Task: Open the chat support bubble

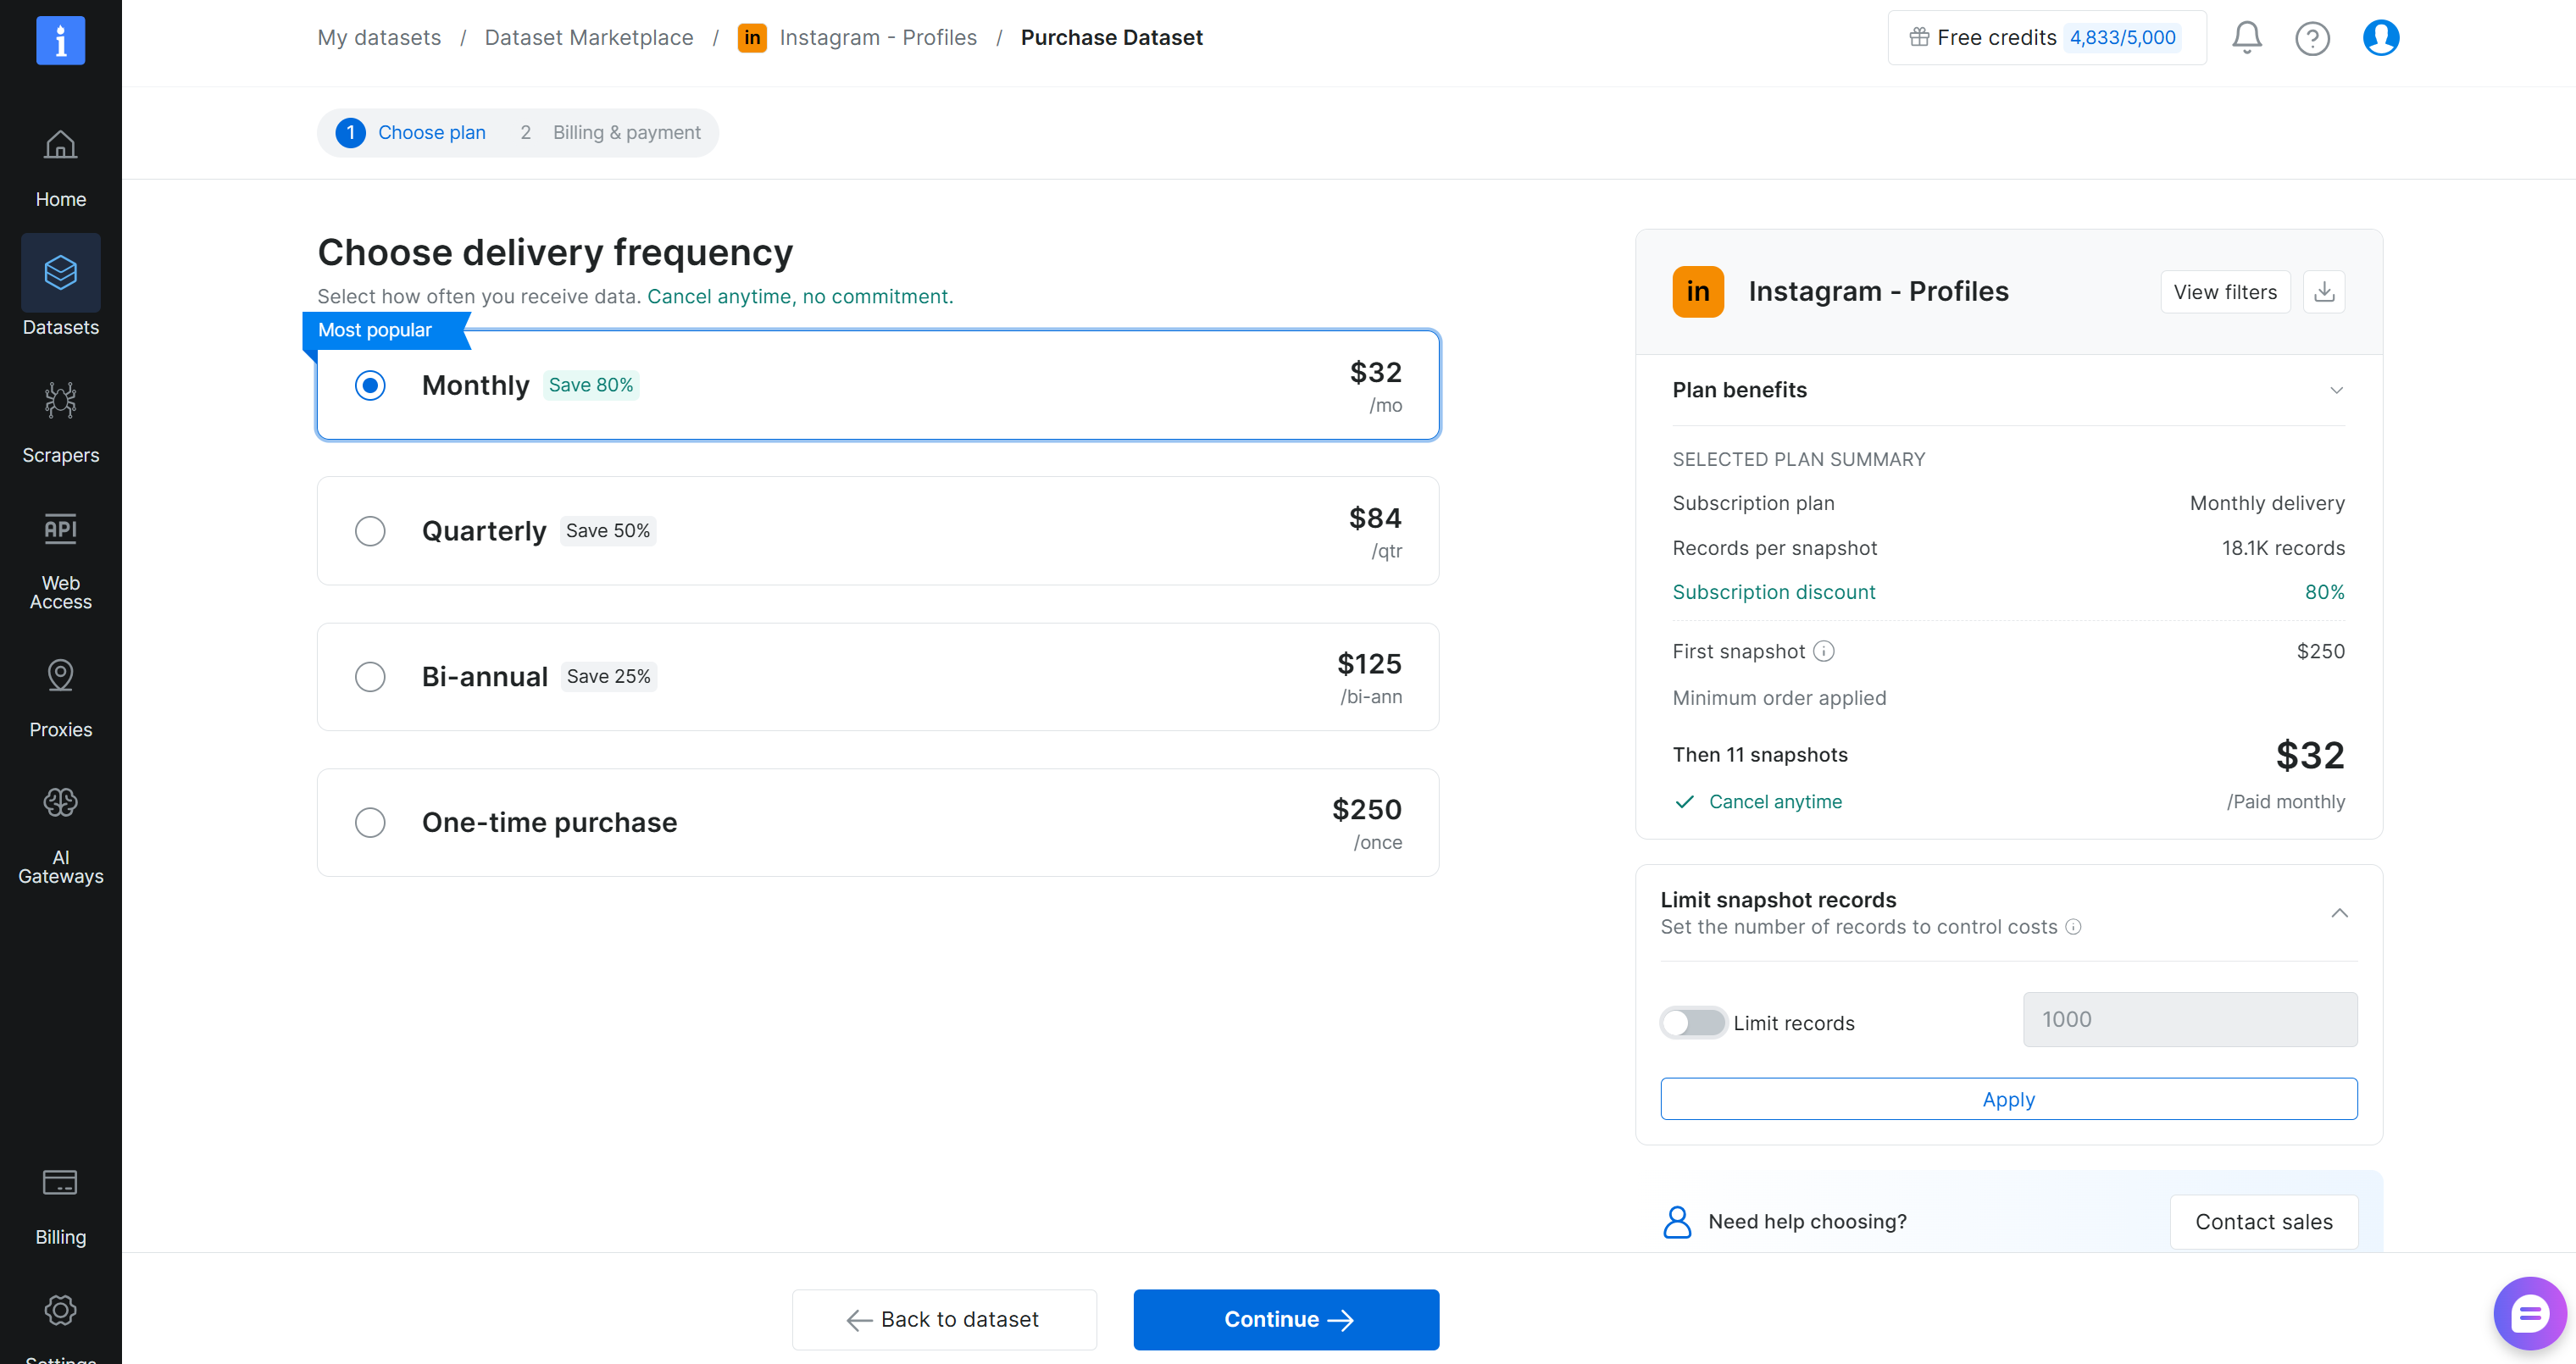Action: [2529, 1313]
